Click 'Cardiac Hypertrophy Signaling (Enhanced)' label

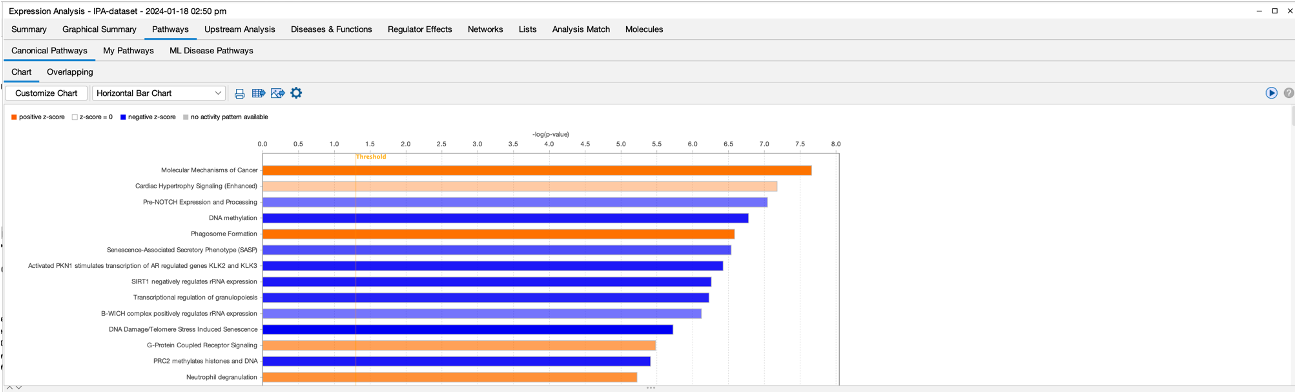tap(197, 186)
